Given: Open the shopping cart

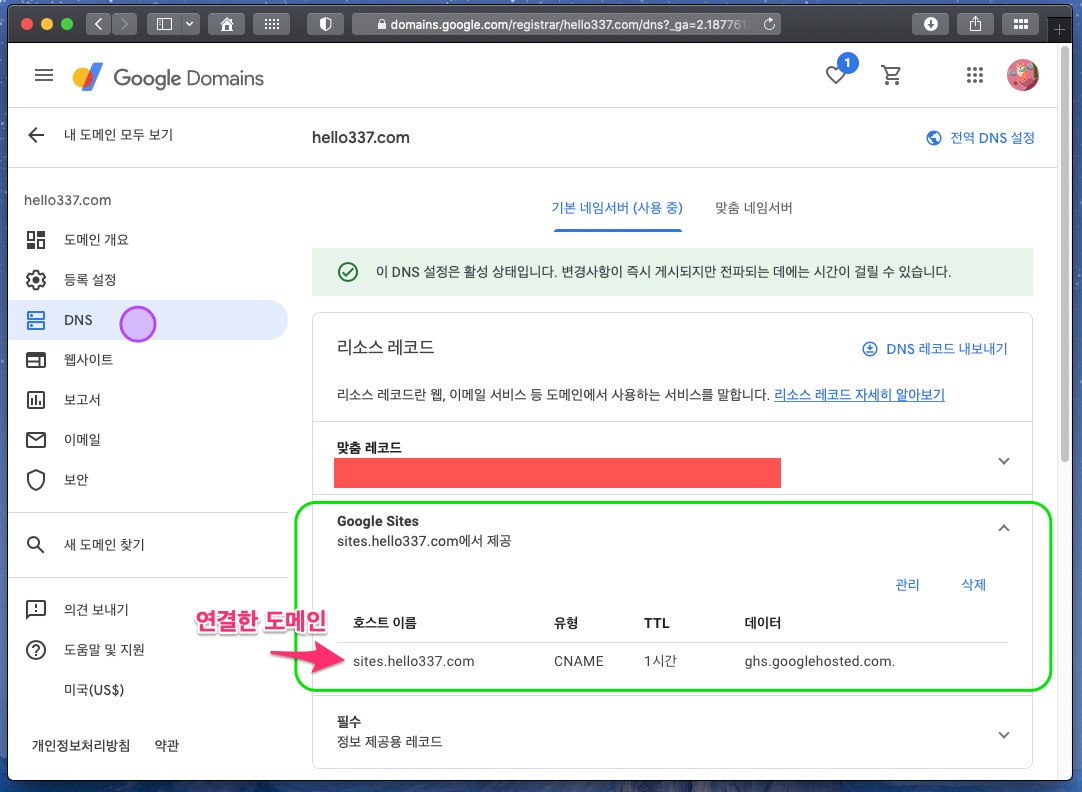Looking at the screenshot, I should (x=892, y=75).
